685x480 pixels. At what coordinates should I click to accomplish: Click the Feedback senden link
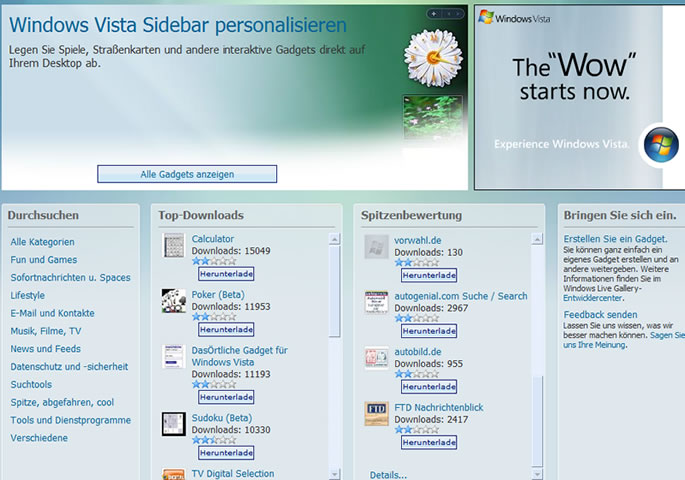600,314
